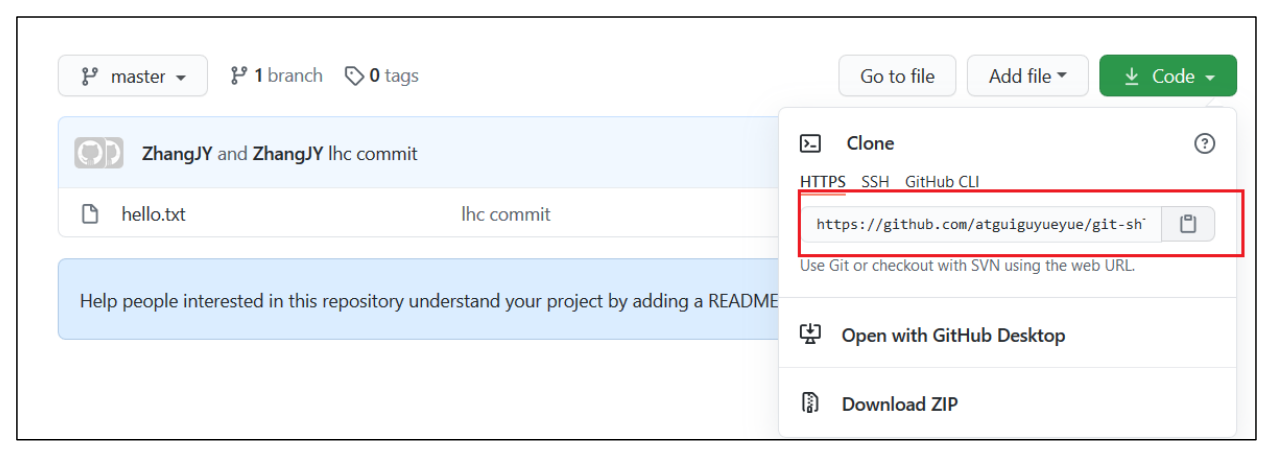1277x451 pixels.
Task: Click the help question mark icon
Action: click(1205, 144)
